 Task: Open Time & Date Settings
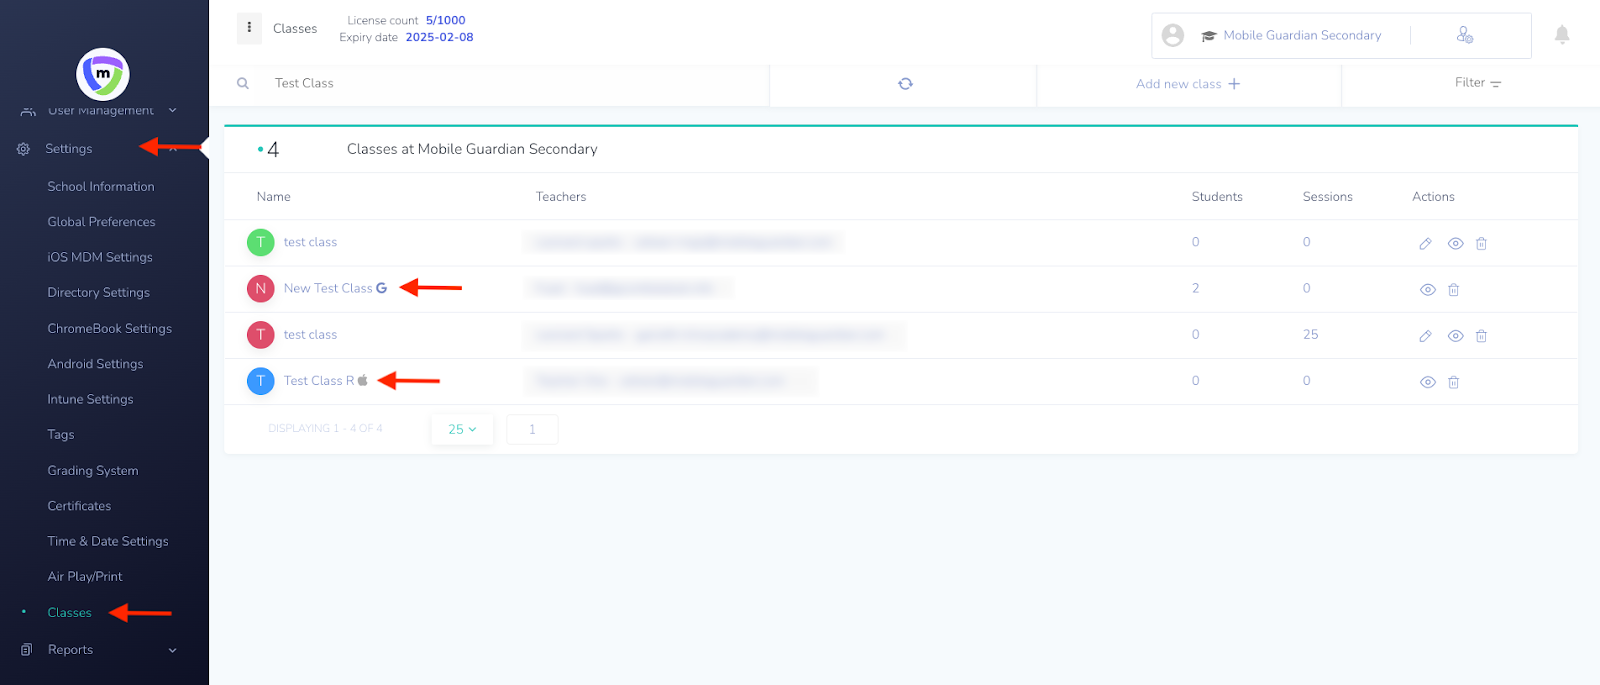pyautogui.click(x=108, y=541)
